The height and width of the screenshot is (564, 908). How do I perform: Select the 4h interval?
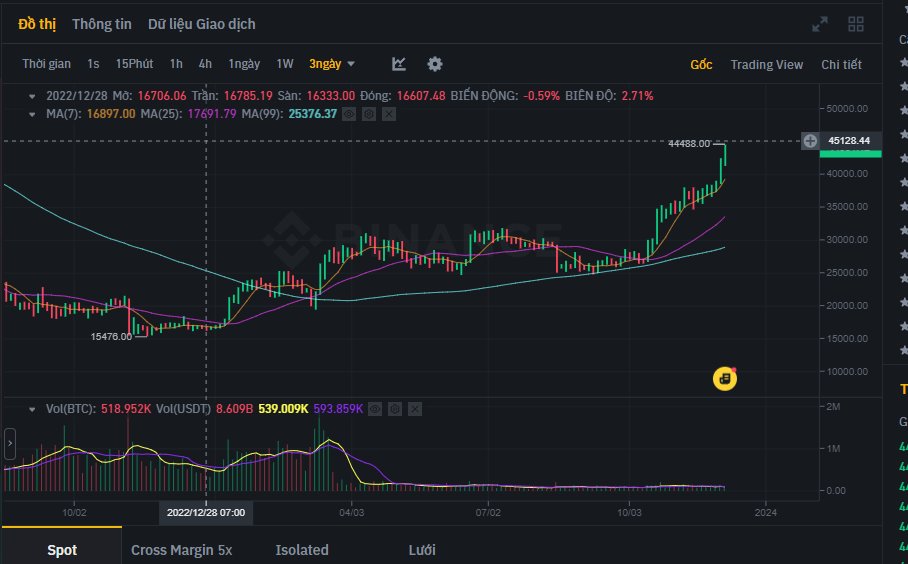pos(205,64)
